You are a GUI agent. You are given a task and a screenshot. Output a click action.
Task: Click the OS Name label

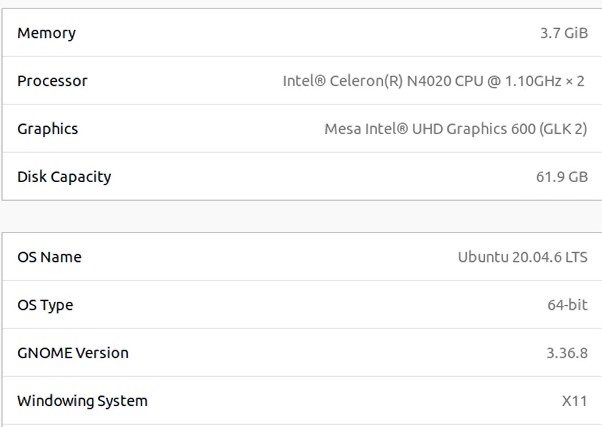pyautogui.click(x=50, y=257)
